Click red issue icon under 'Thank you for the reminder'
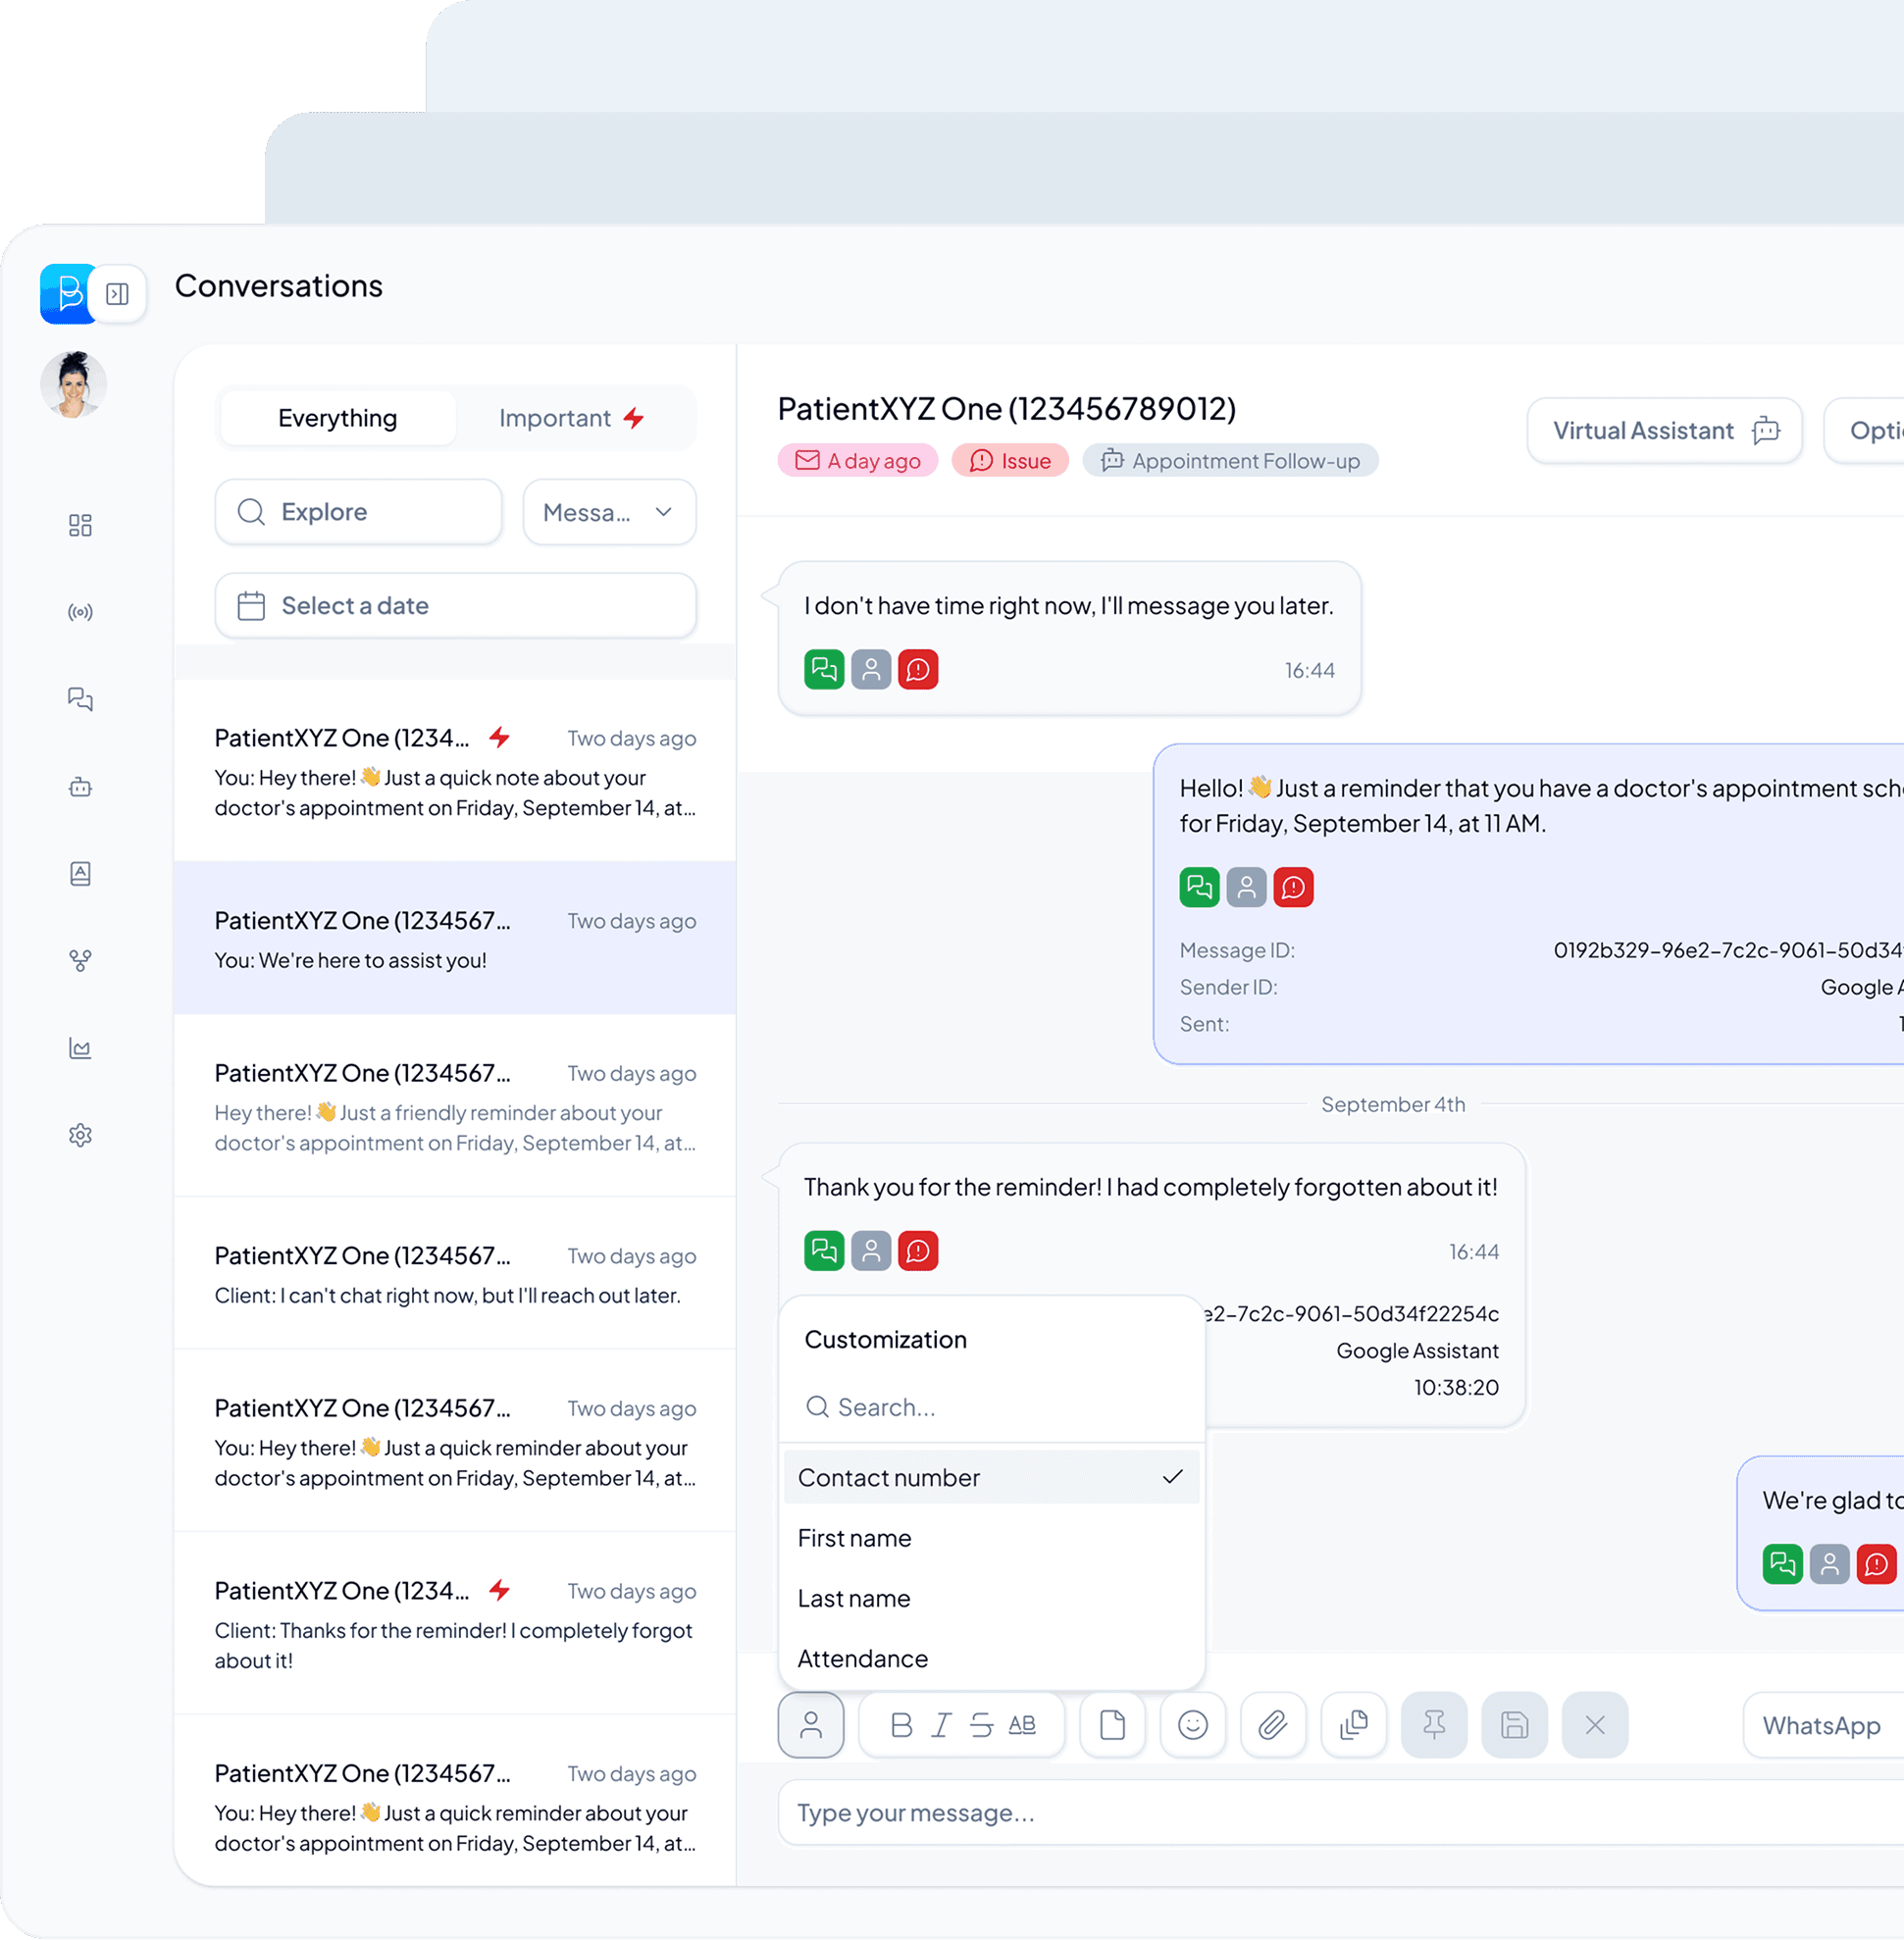 [918, 1251]
